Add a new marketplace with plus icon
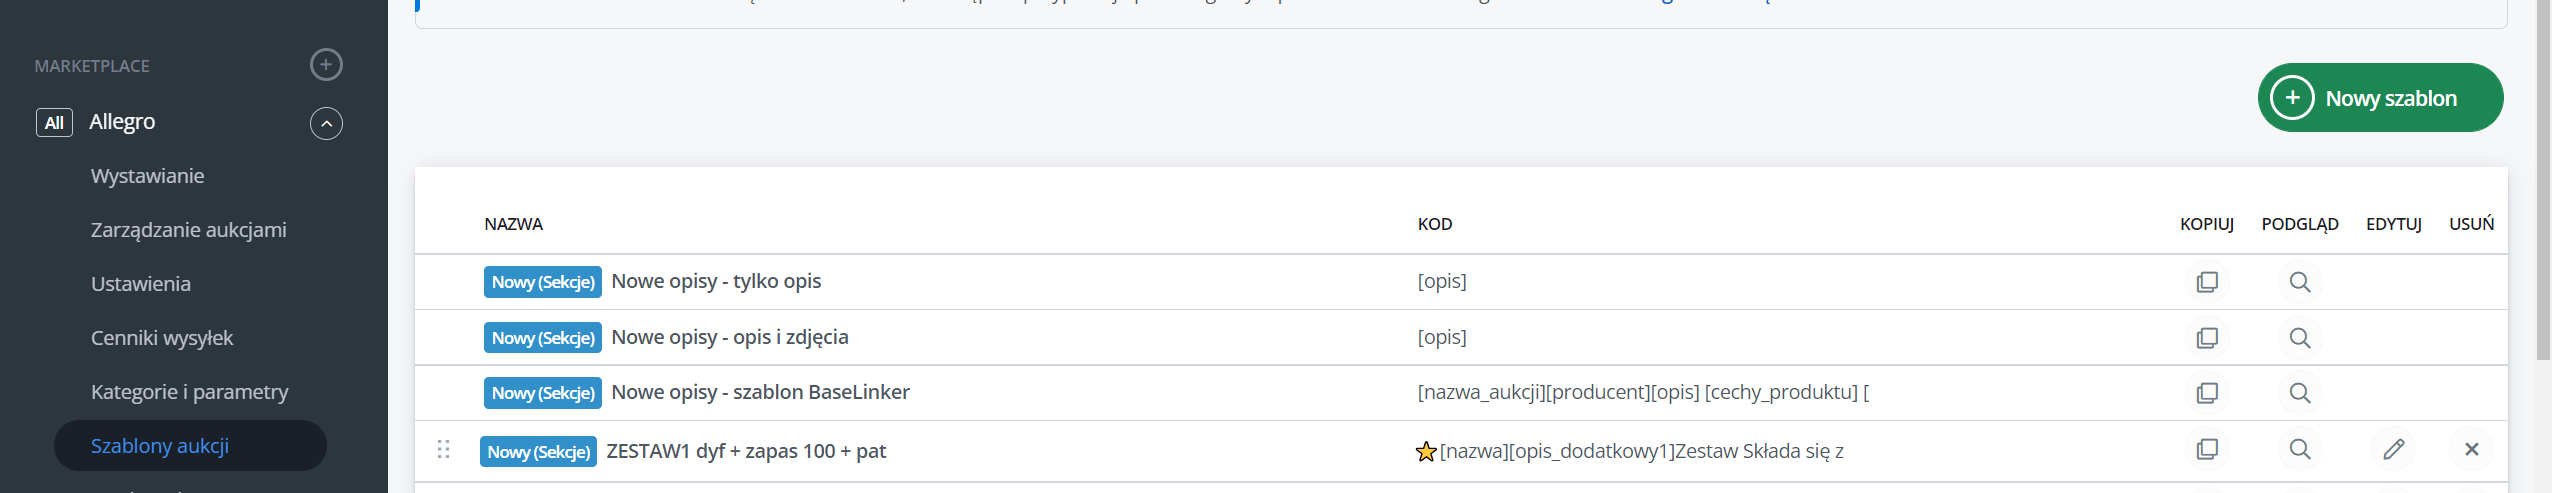Screen dimensions: 2552x493 coord(326,65)
